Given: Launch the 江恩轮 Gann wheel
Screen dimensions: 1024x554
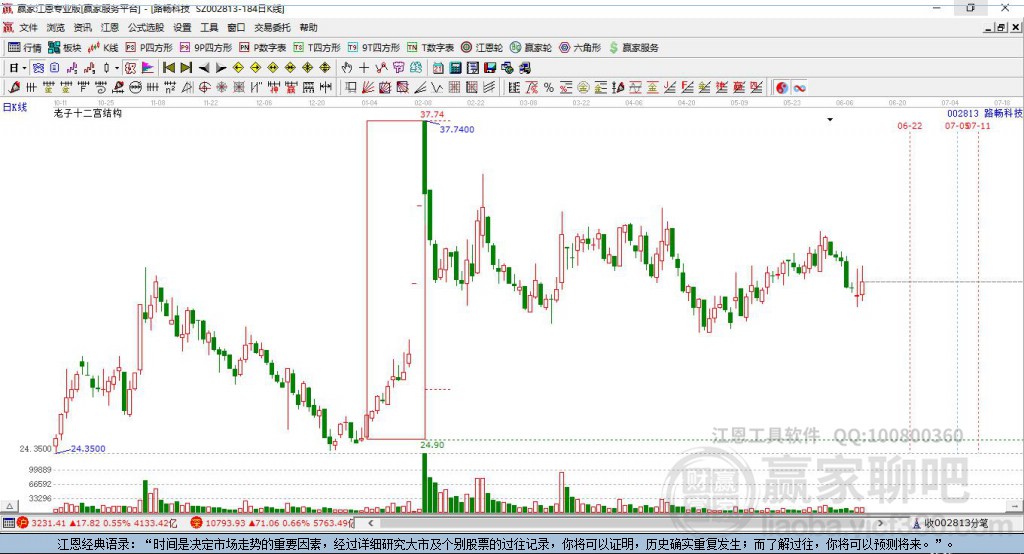Looking at the screenshot, I should [482, 48].
